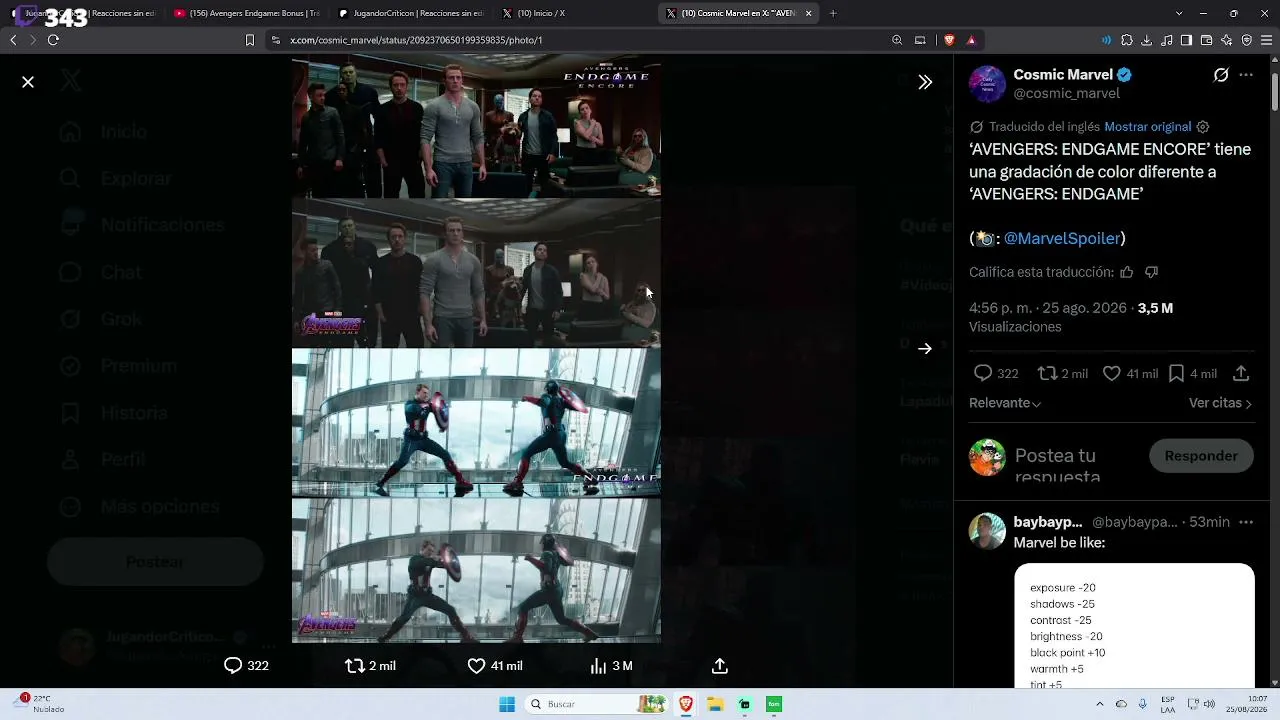Screen dimensions: 1280x720
Task: Click the x.com address bar URL
Action: click(x=416, y=40)
